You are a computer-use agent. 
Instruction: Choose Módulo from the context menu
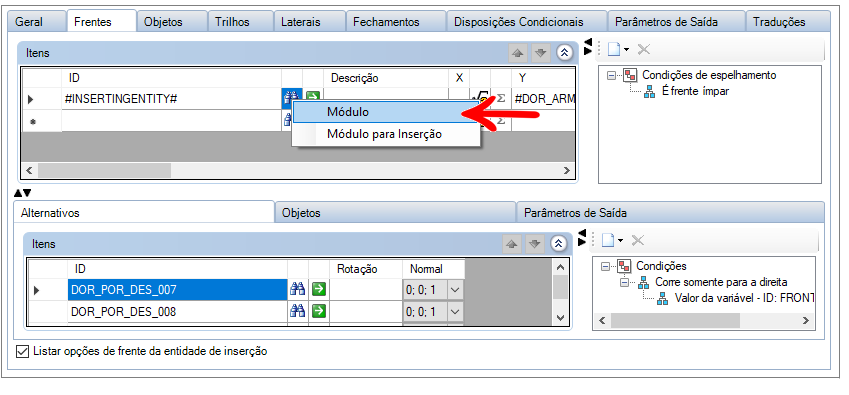point(386,112)
